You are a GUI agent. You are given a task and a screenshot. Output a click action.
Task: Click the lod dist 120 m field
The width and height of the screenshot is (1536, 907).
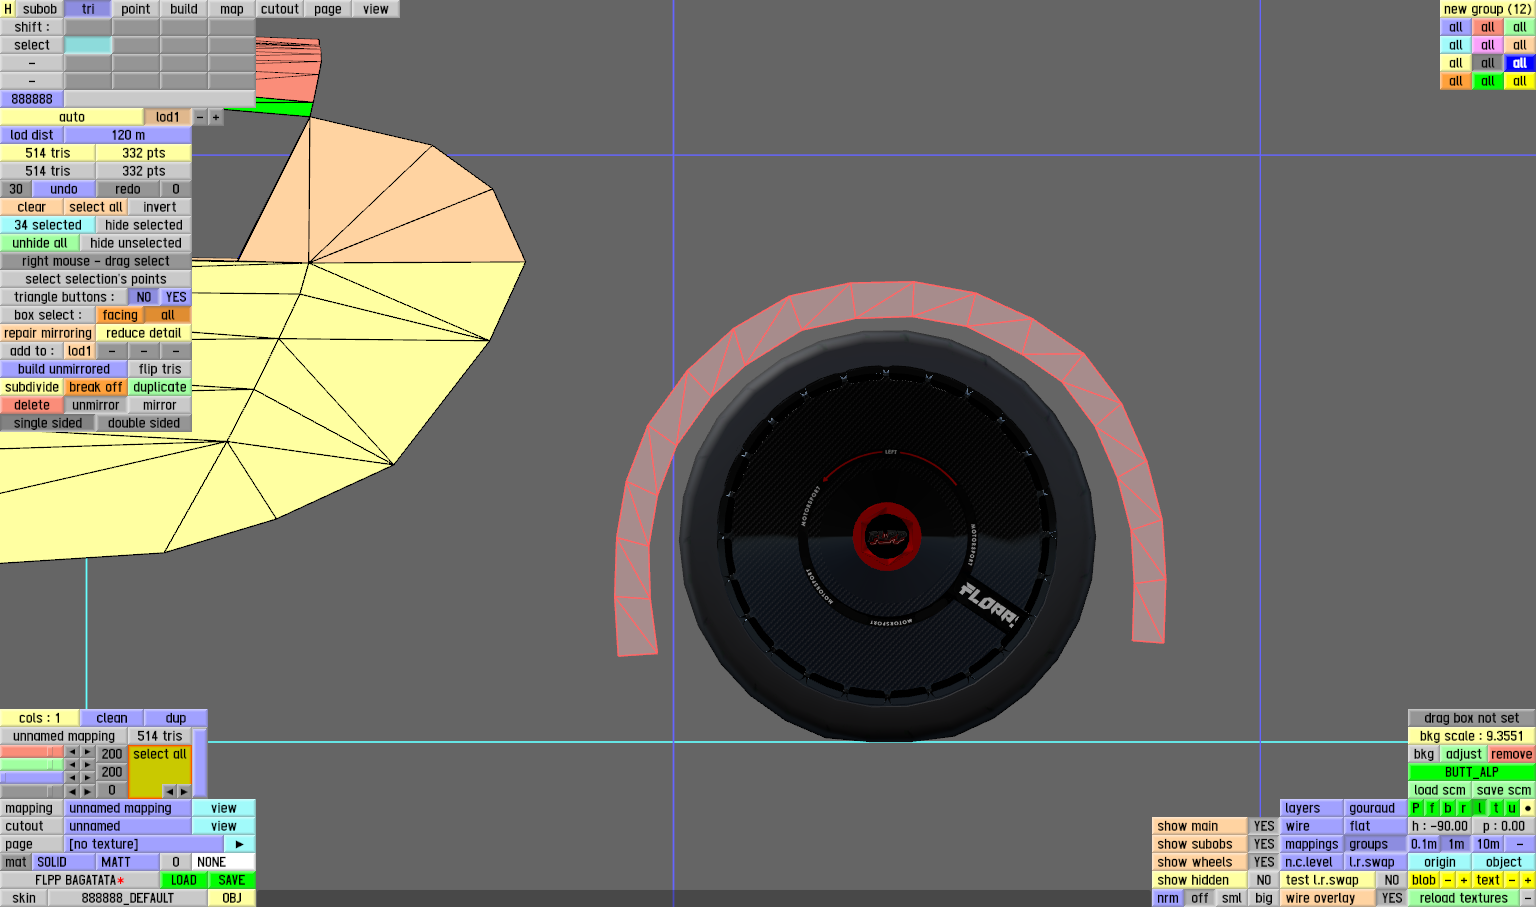128,135
